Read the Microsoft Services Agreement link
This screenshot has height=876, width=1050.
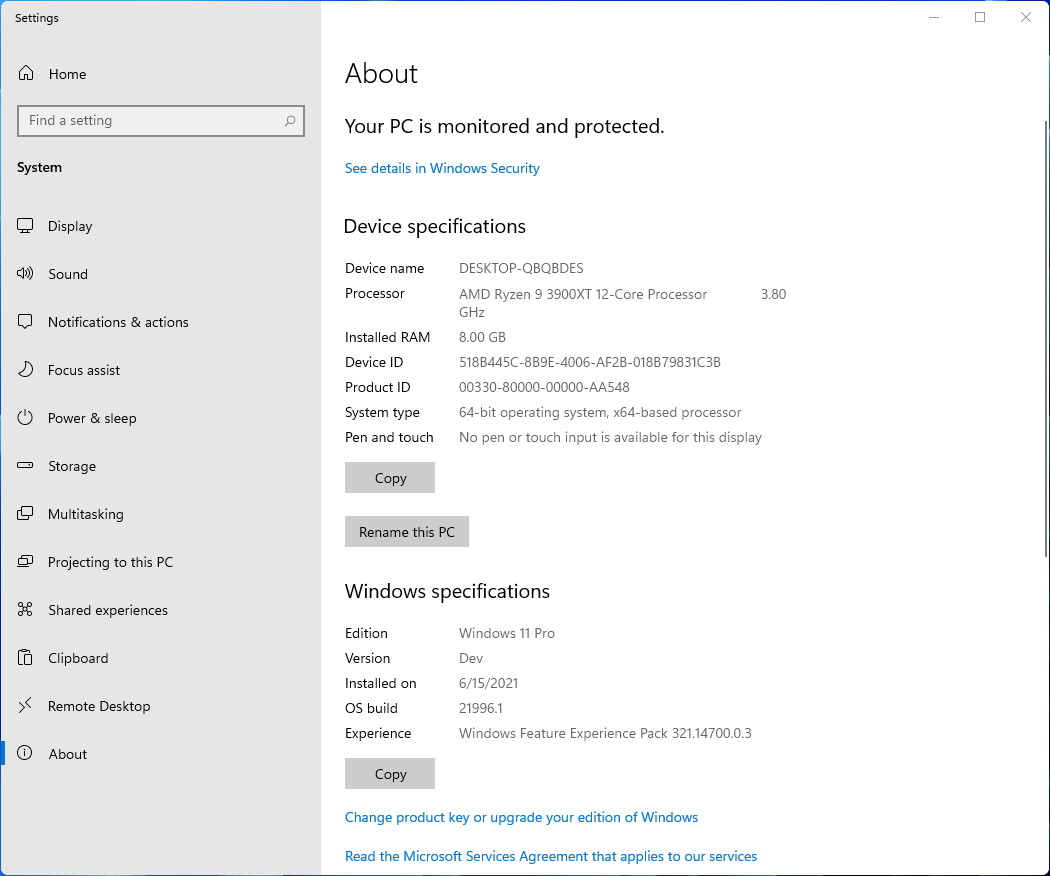[x=550, y=856]
